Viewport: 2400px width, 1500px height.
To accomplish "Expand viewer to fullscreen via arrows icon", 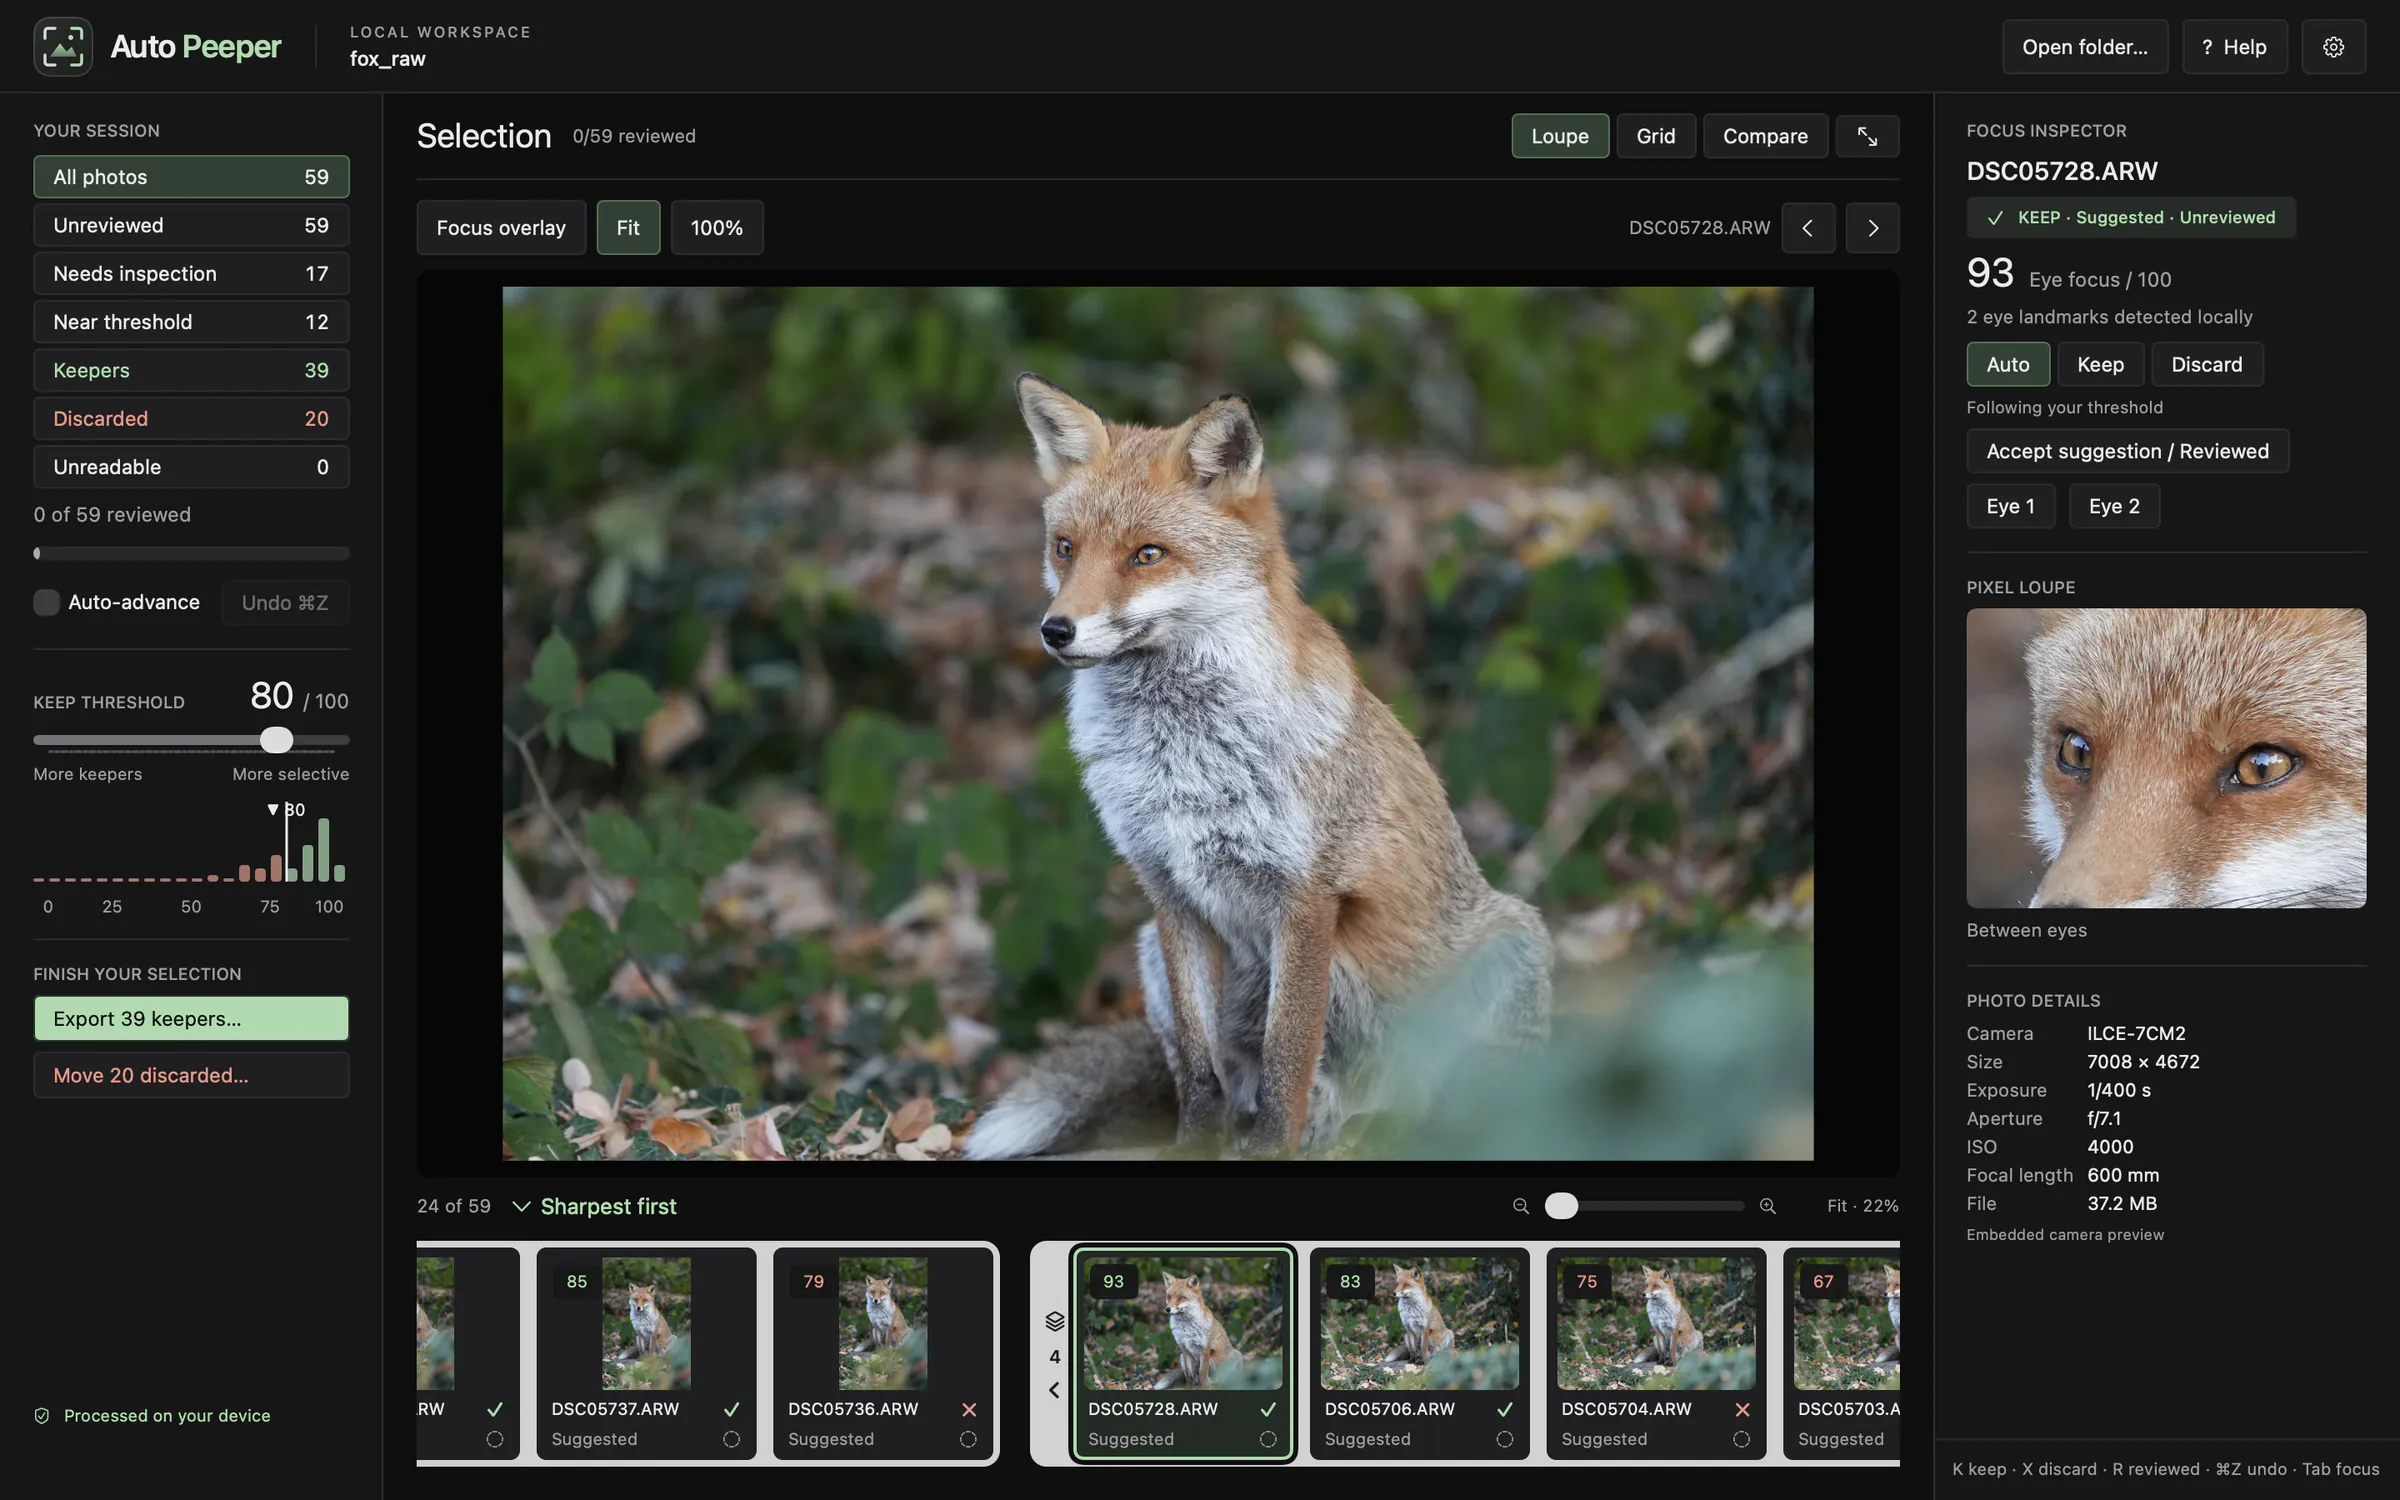I will [1867, 136].
